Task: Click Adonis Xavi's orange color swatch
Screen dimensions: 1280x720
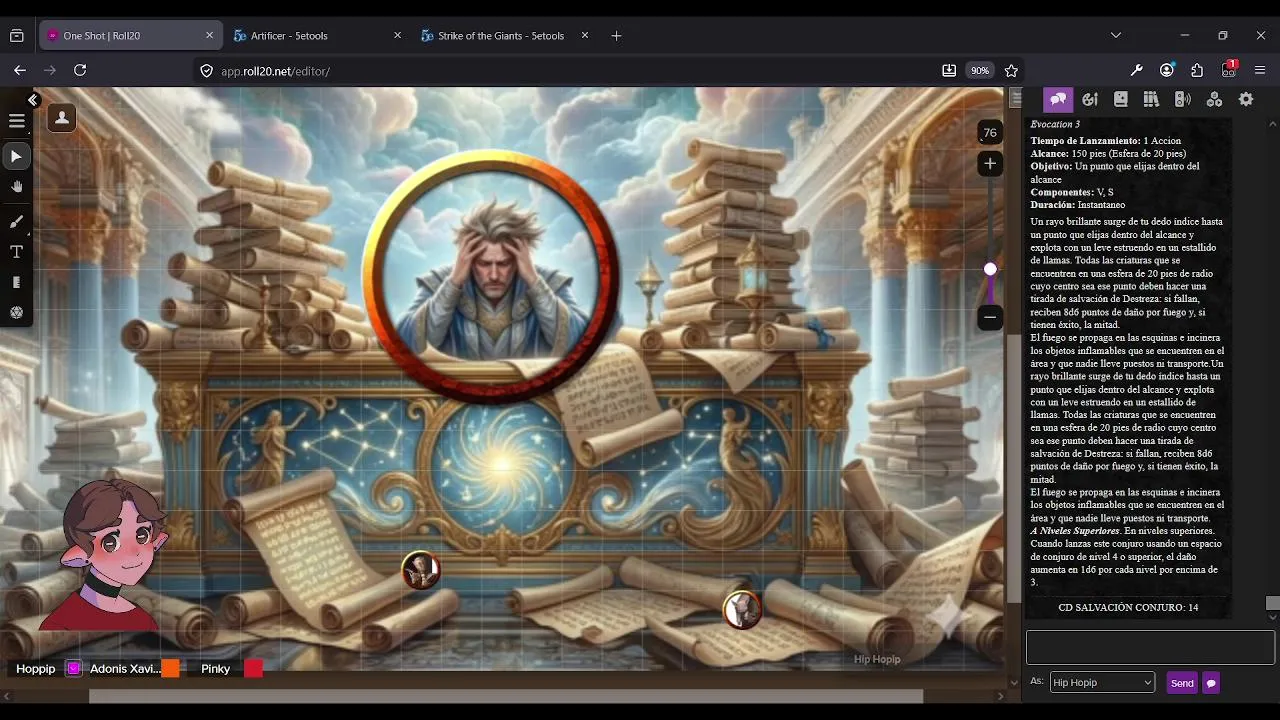Action: pos(171,669)
